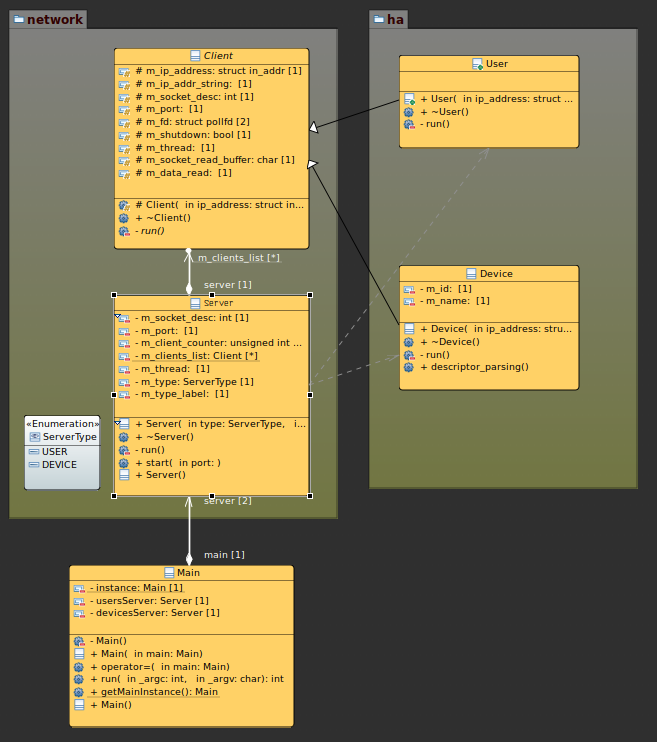Image resolution: width=657 pixels, height=742 pixels.
Task: Select the 'server [1]' association end label
Action: pyautogui.click(x=228, y=285)
